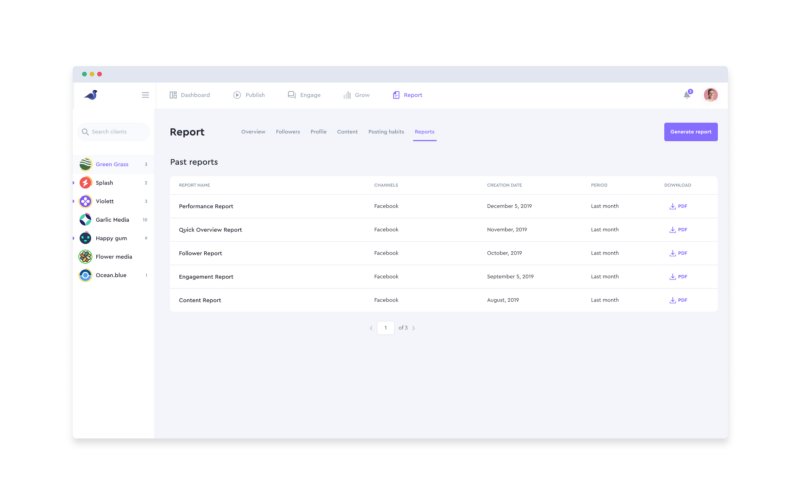Switch to the Profile tab
The width and height of the screenshot is (800, 504).
point(318,132)
